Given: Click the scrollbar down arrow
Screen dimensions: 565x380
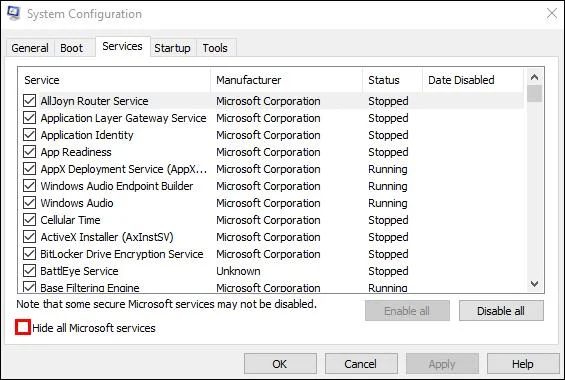Looking at the screenshot, I should pos(534,284).
